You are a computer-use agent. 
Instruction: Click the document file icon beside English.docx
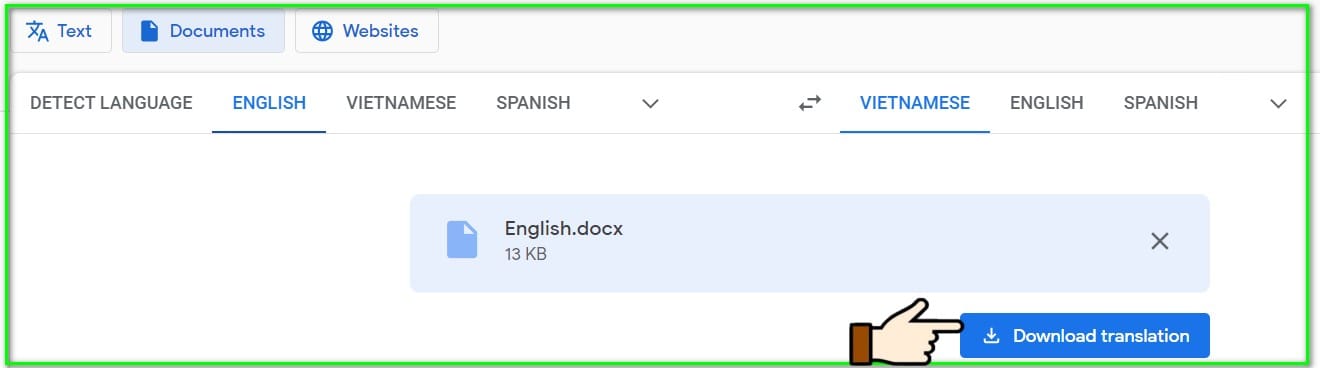[461, 240]
